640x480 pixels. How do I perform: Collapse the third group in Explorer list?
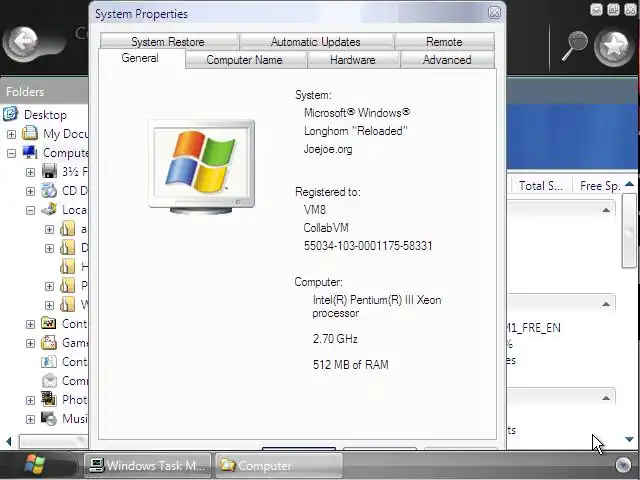tap(606, 398)
